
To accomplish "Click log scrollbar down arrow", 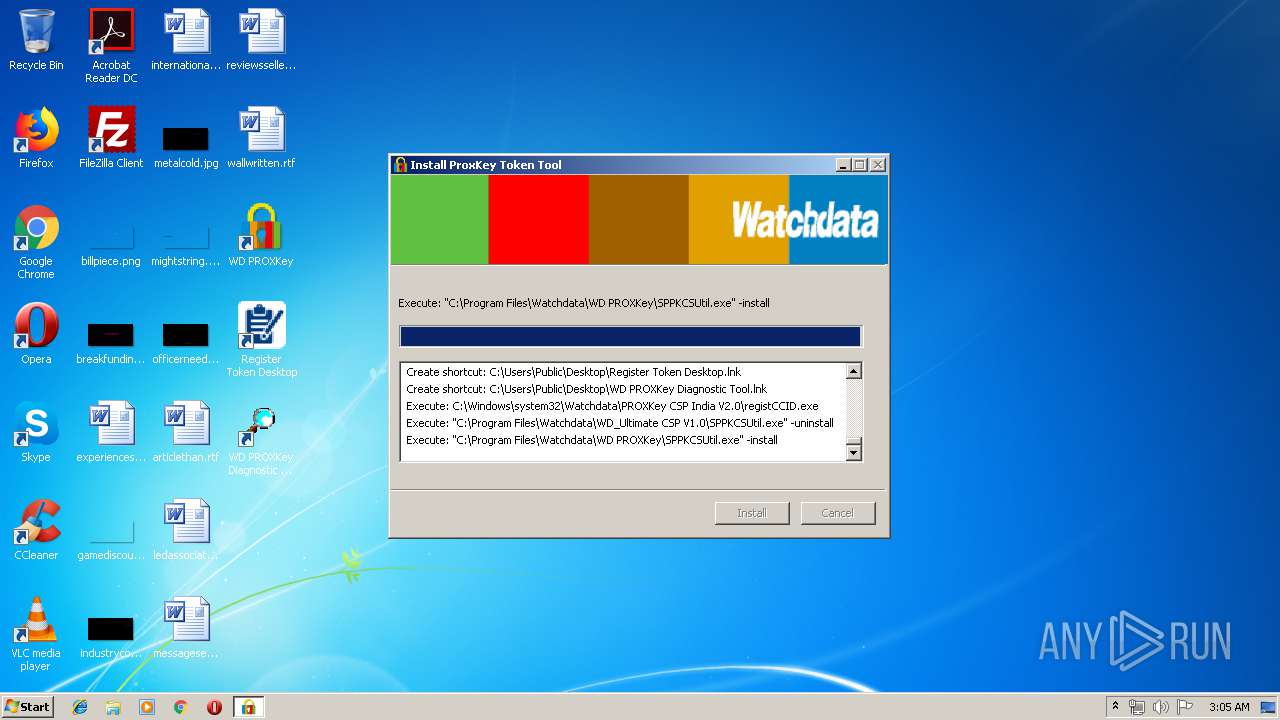I will pos(853,452).
